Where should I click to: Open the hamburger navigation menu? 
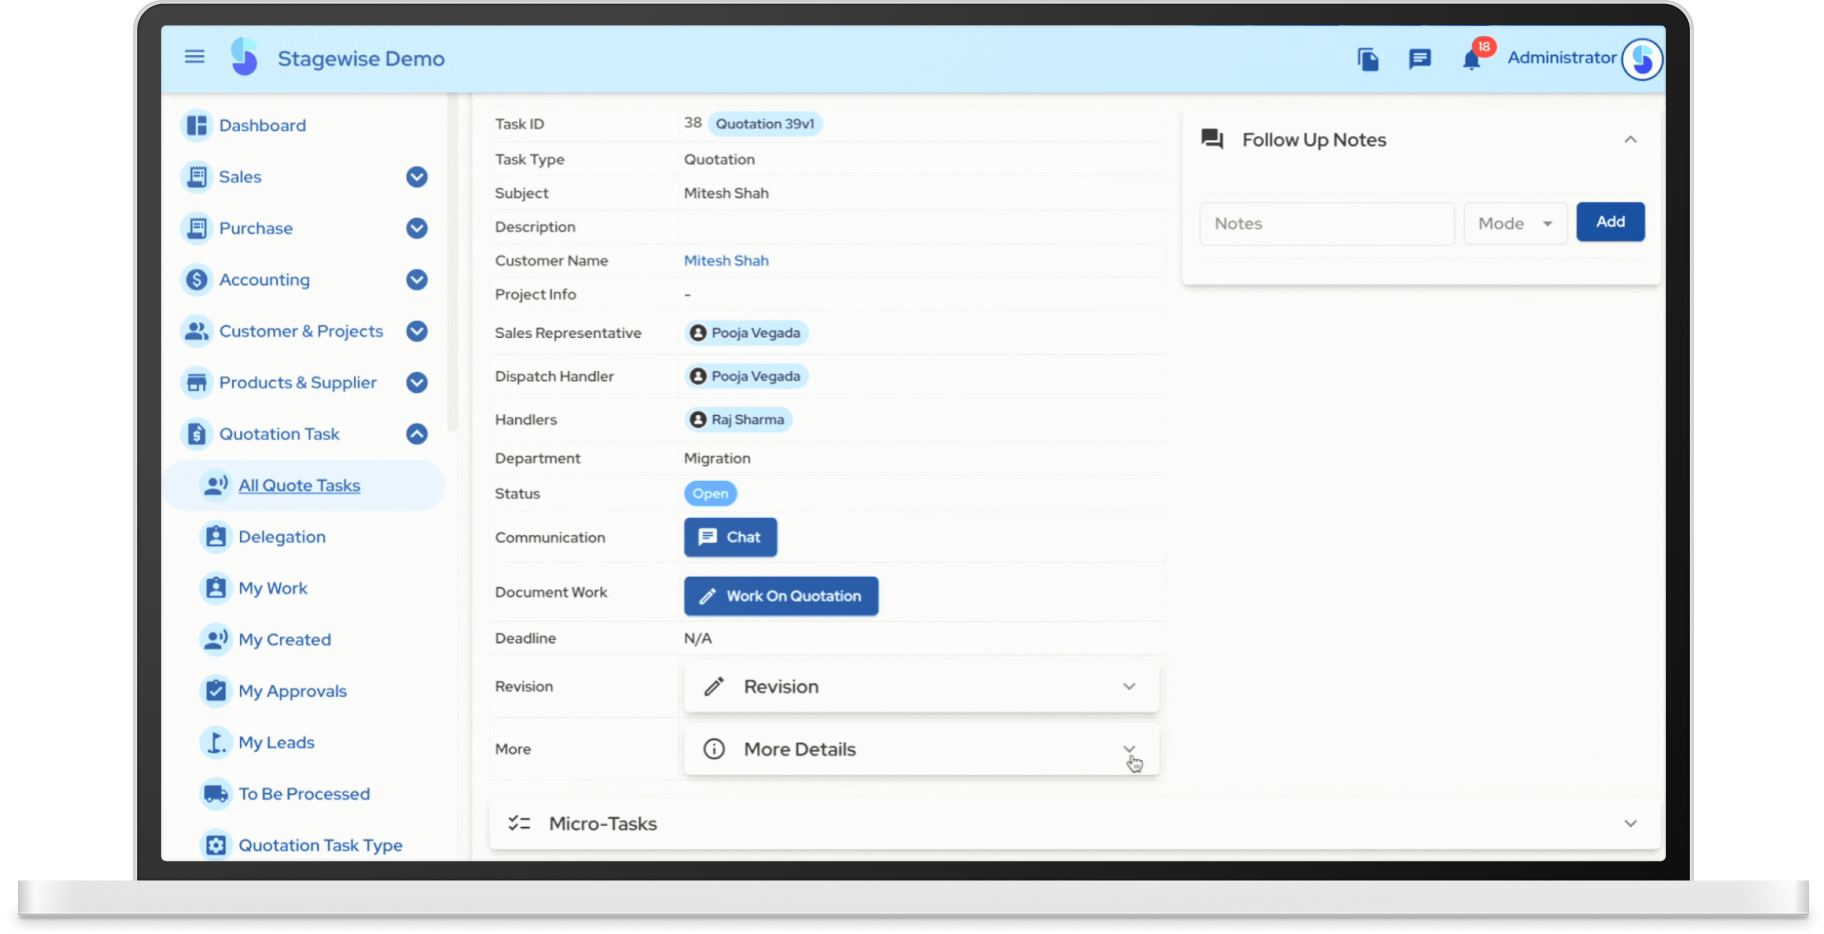point(195,57)
